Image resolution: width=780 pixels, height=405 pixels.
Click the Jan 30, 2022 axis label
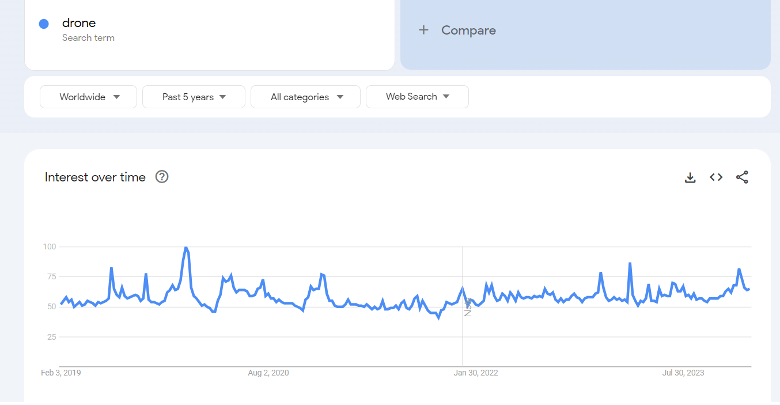(x=476, y=373)
